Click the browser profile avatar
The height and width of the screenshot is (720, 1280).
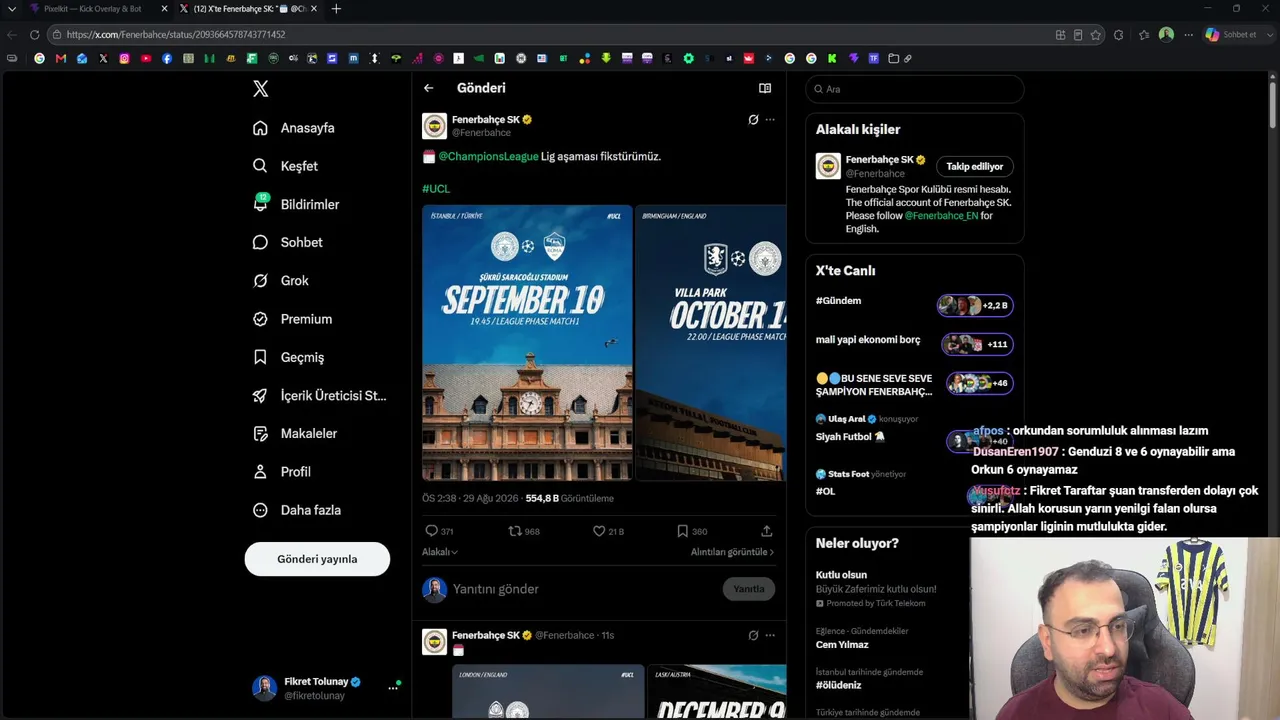coord(1166,35)
